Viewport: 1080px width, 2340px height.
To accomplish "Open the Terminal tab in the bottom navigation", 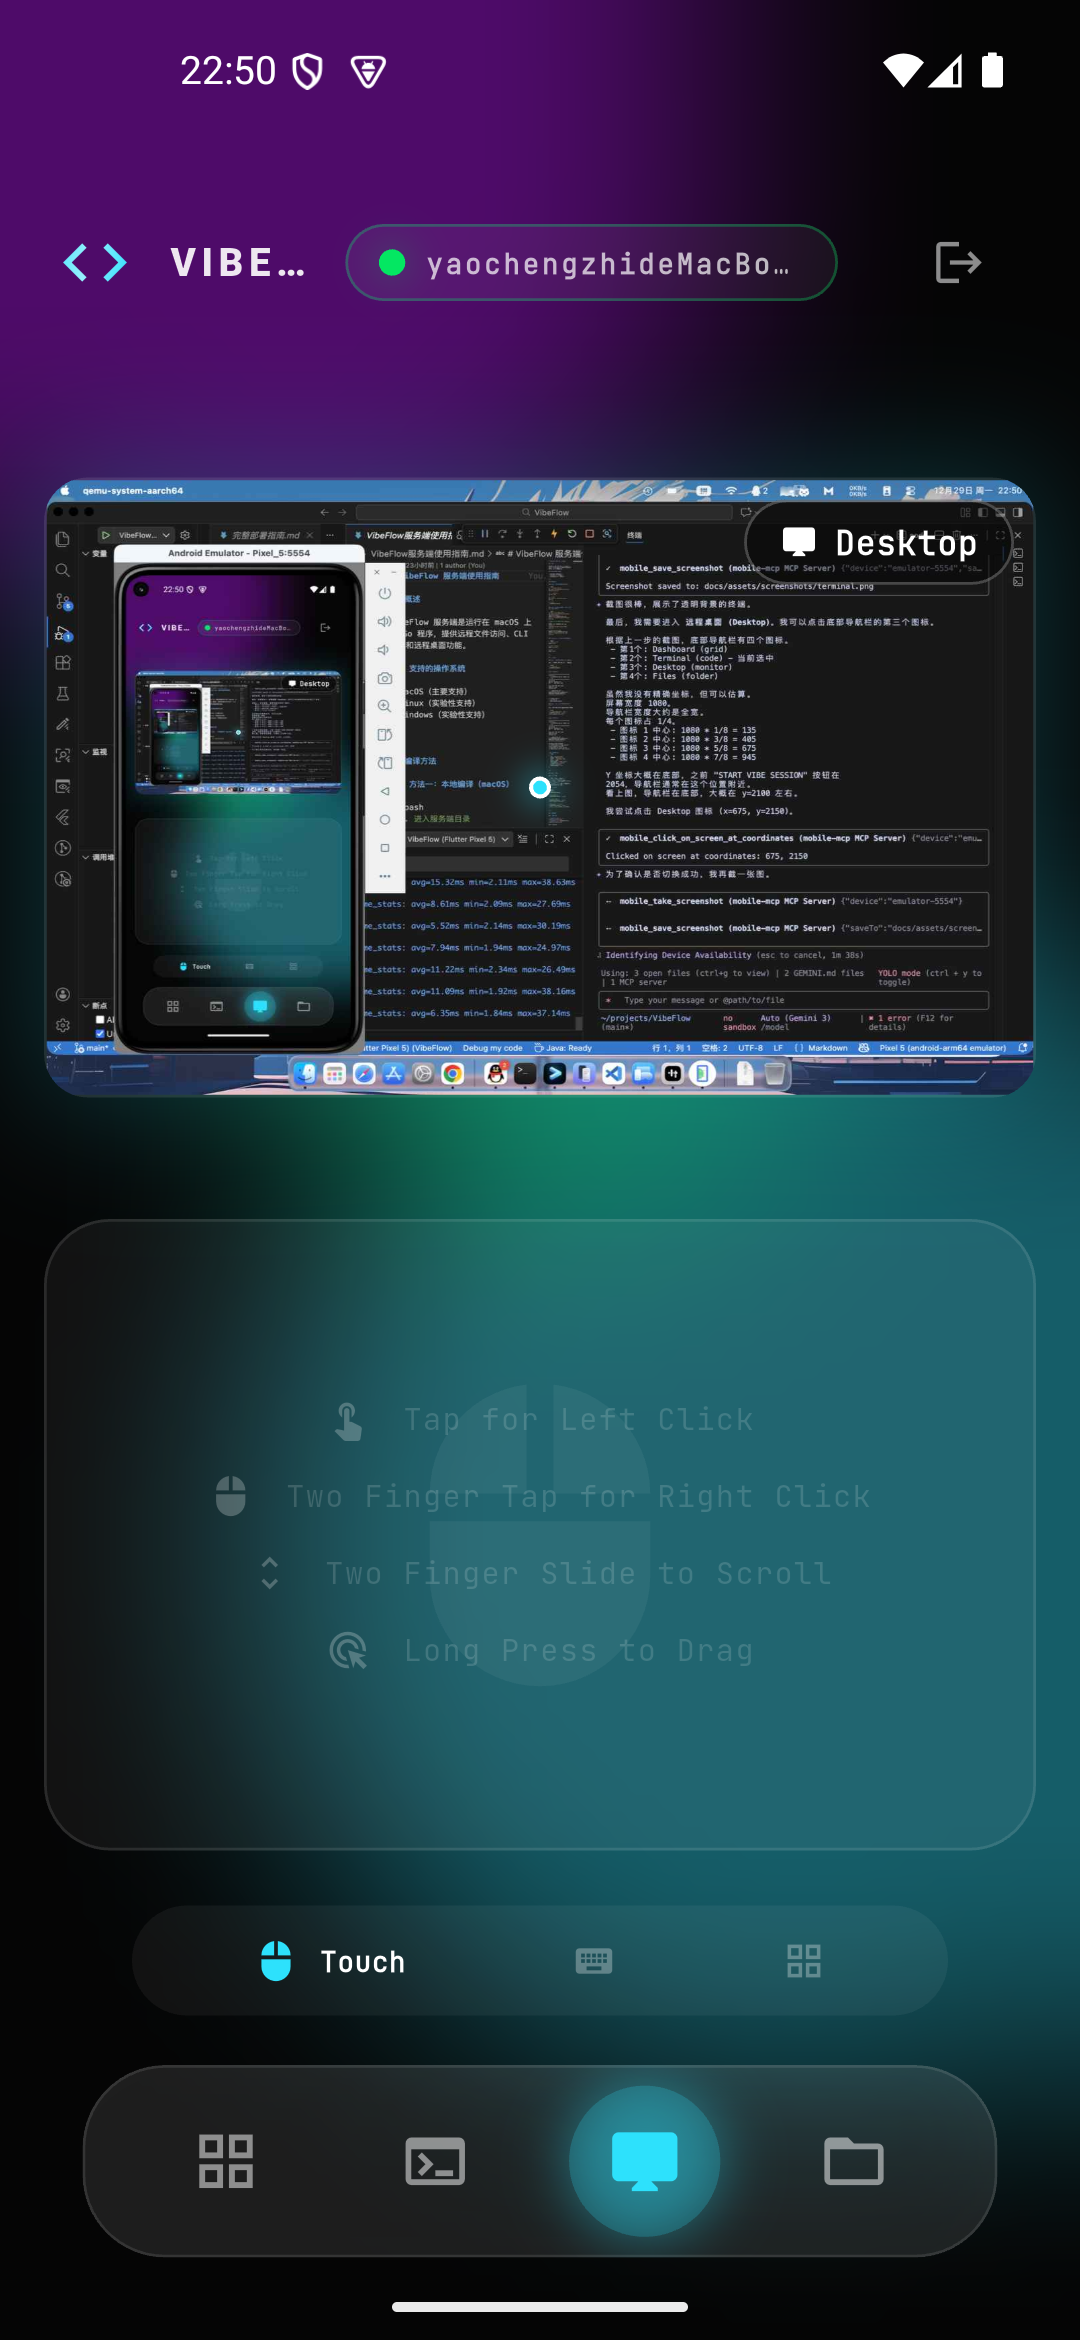I will click(435, 2161).
